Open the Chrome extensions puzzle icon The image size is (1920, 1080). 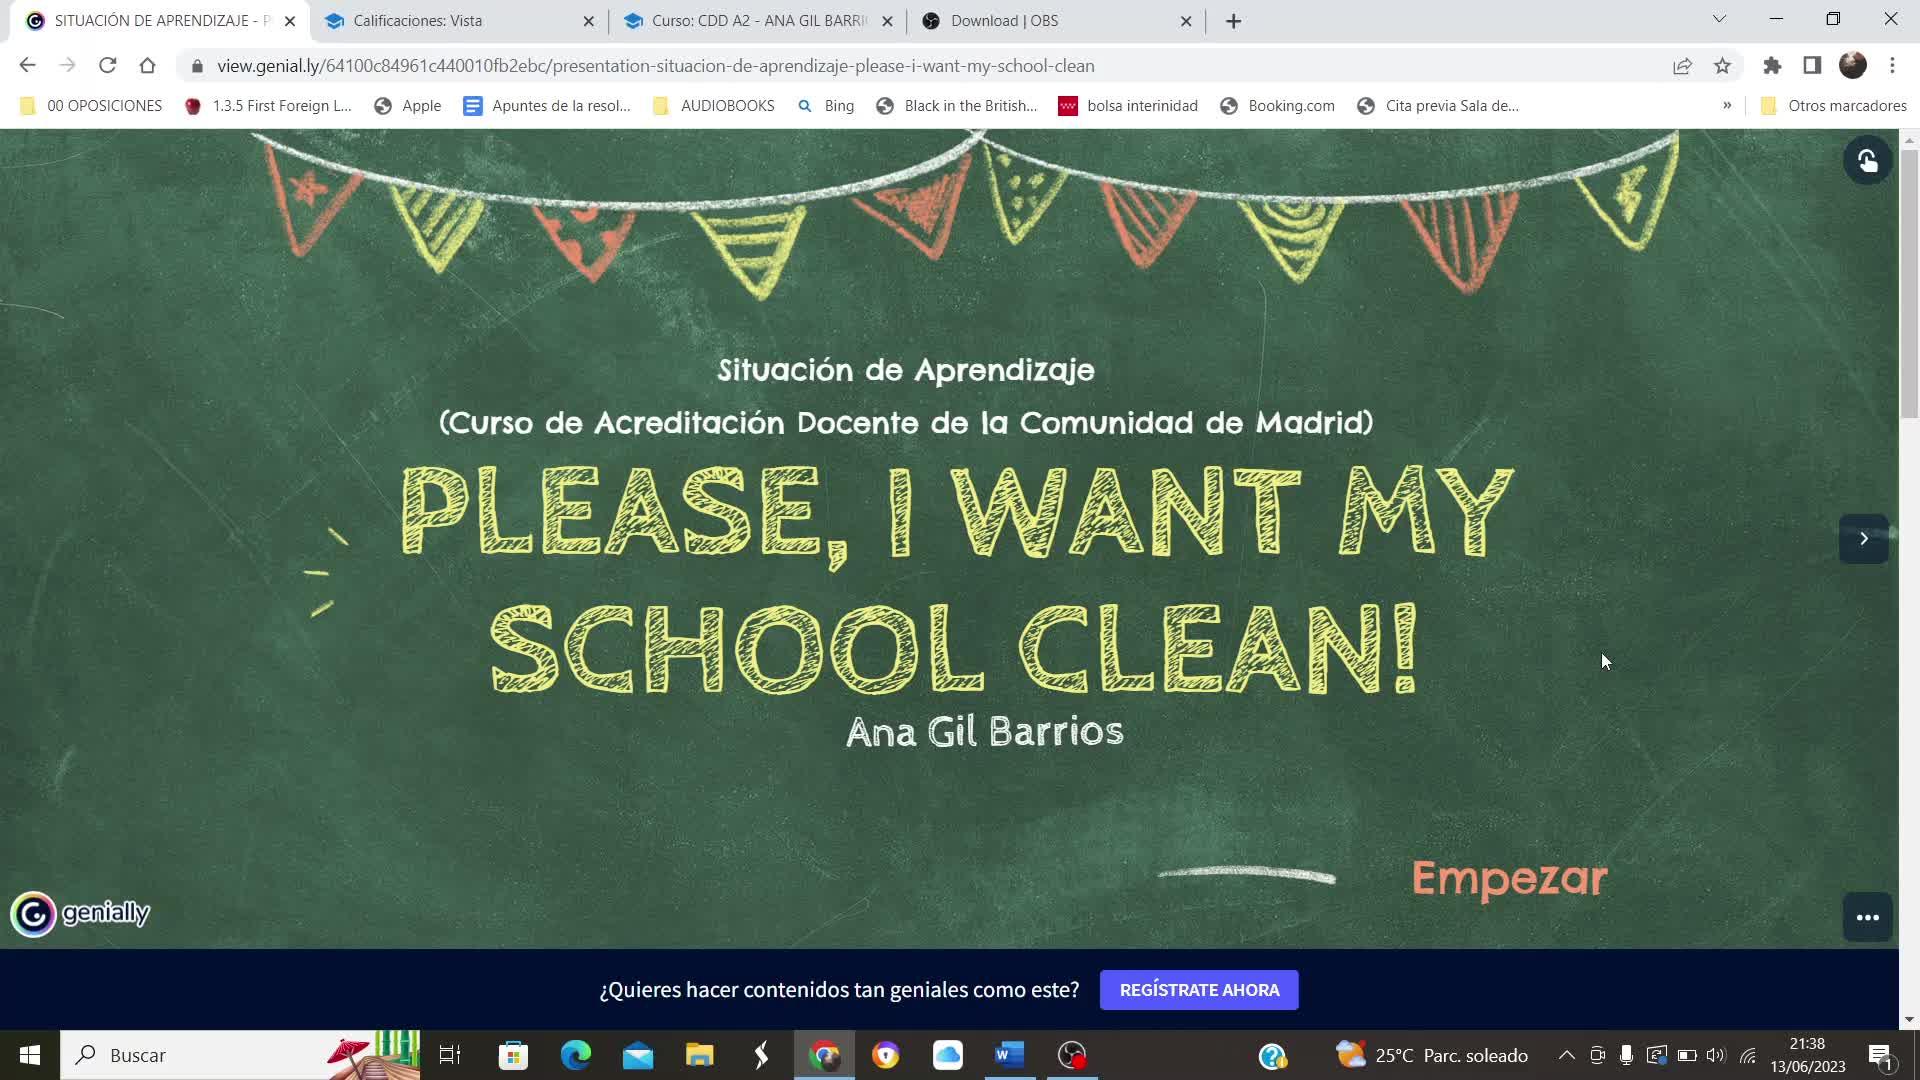1772,66
